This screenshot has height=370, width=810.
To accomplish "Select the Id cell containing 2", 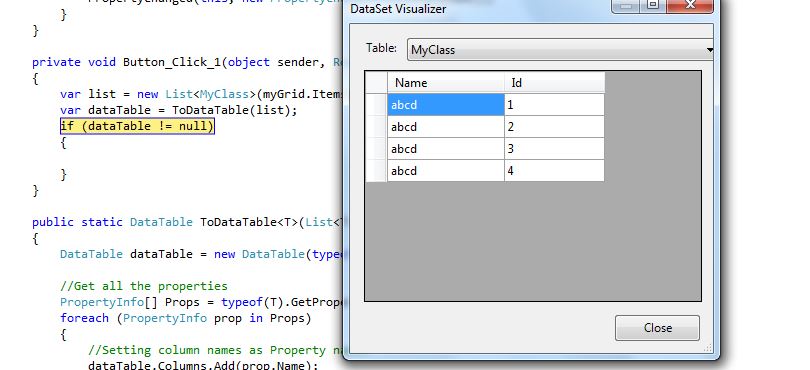I will [554, 127].
